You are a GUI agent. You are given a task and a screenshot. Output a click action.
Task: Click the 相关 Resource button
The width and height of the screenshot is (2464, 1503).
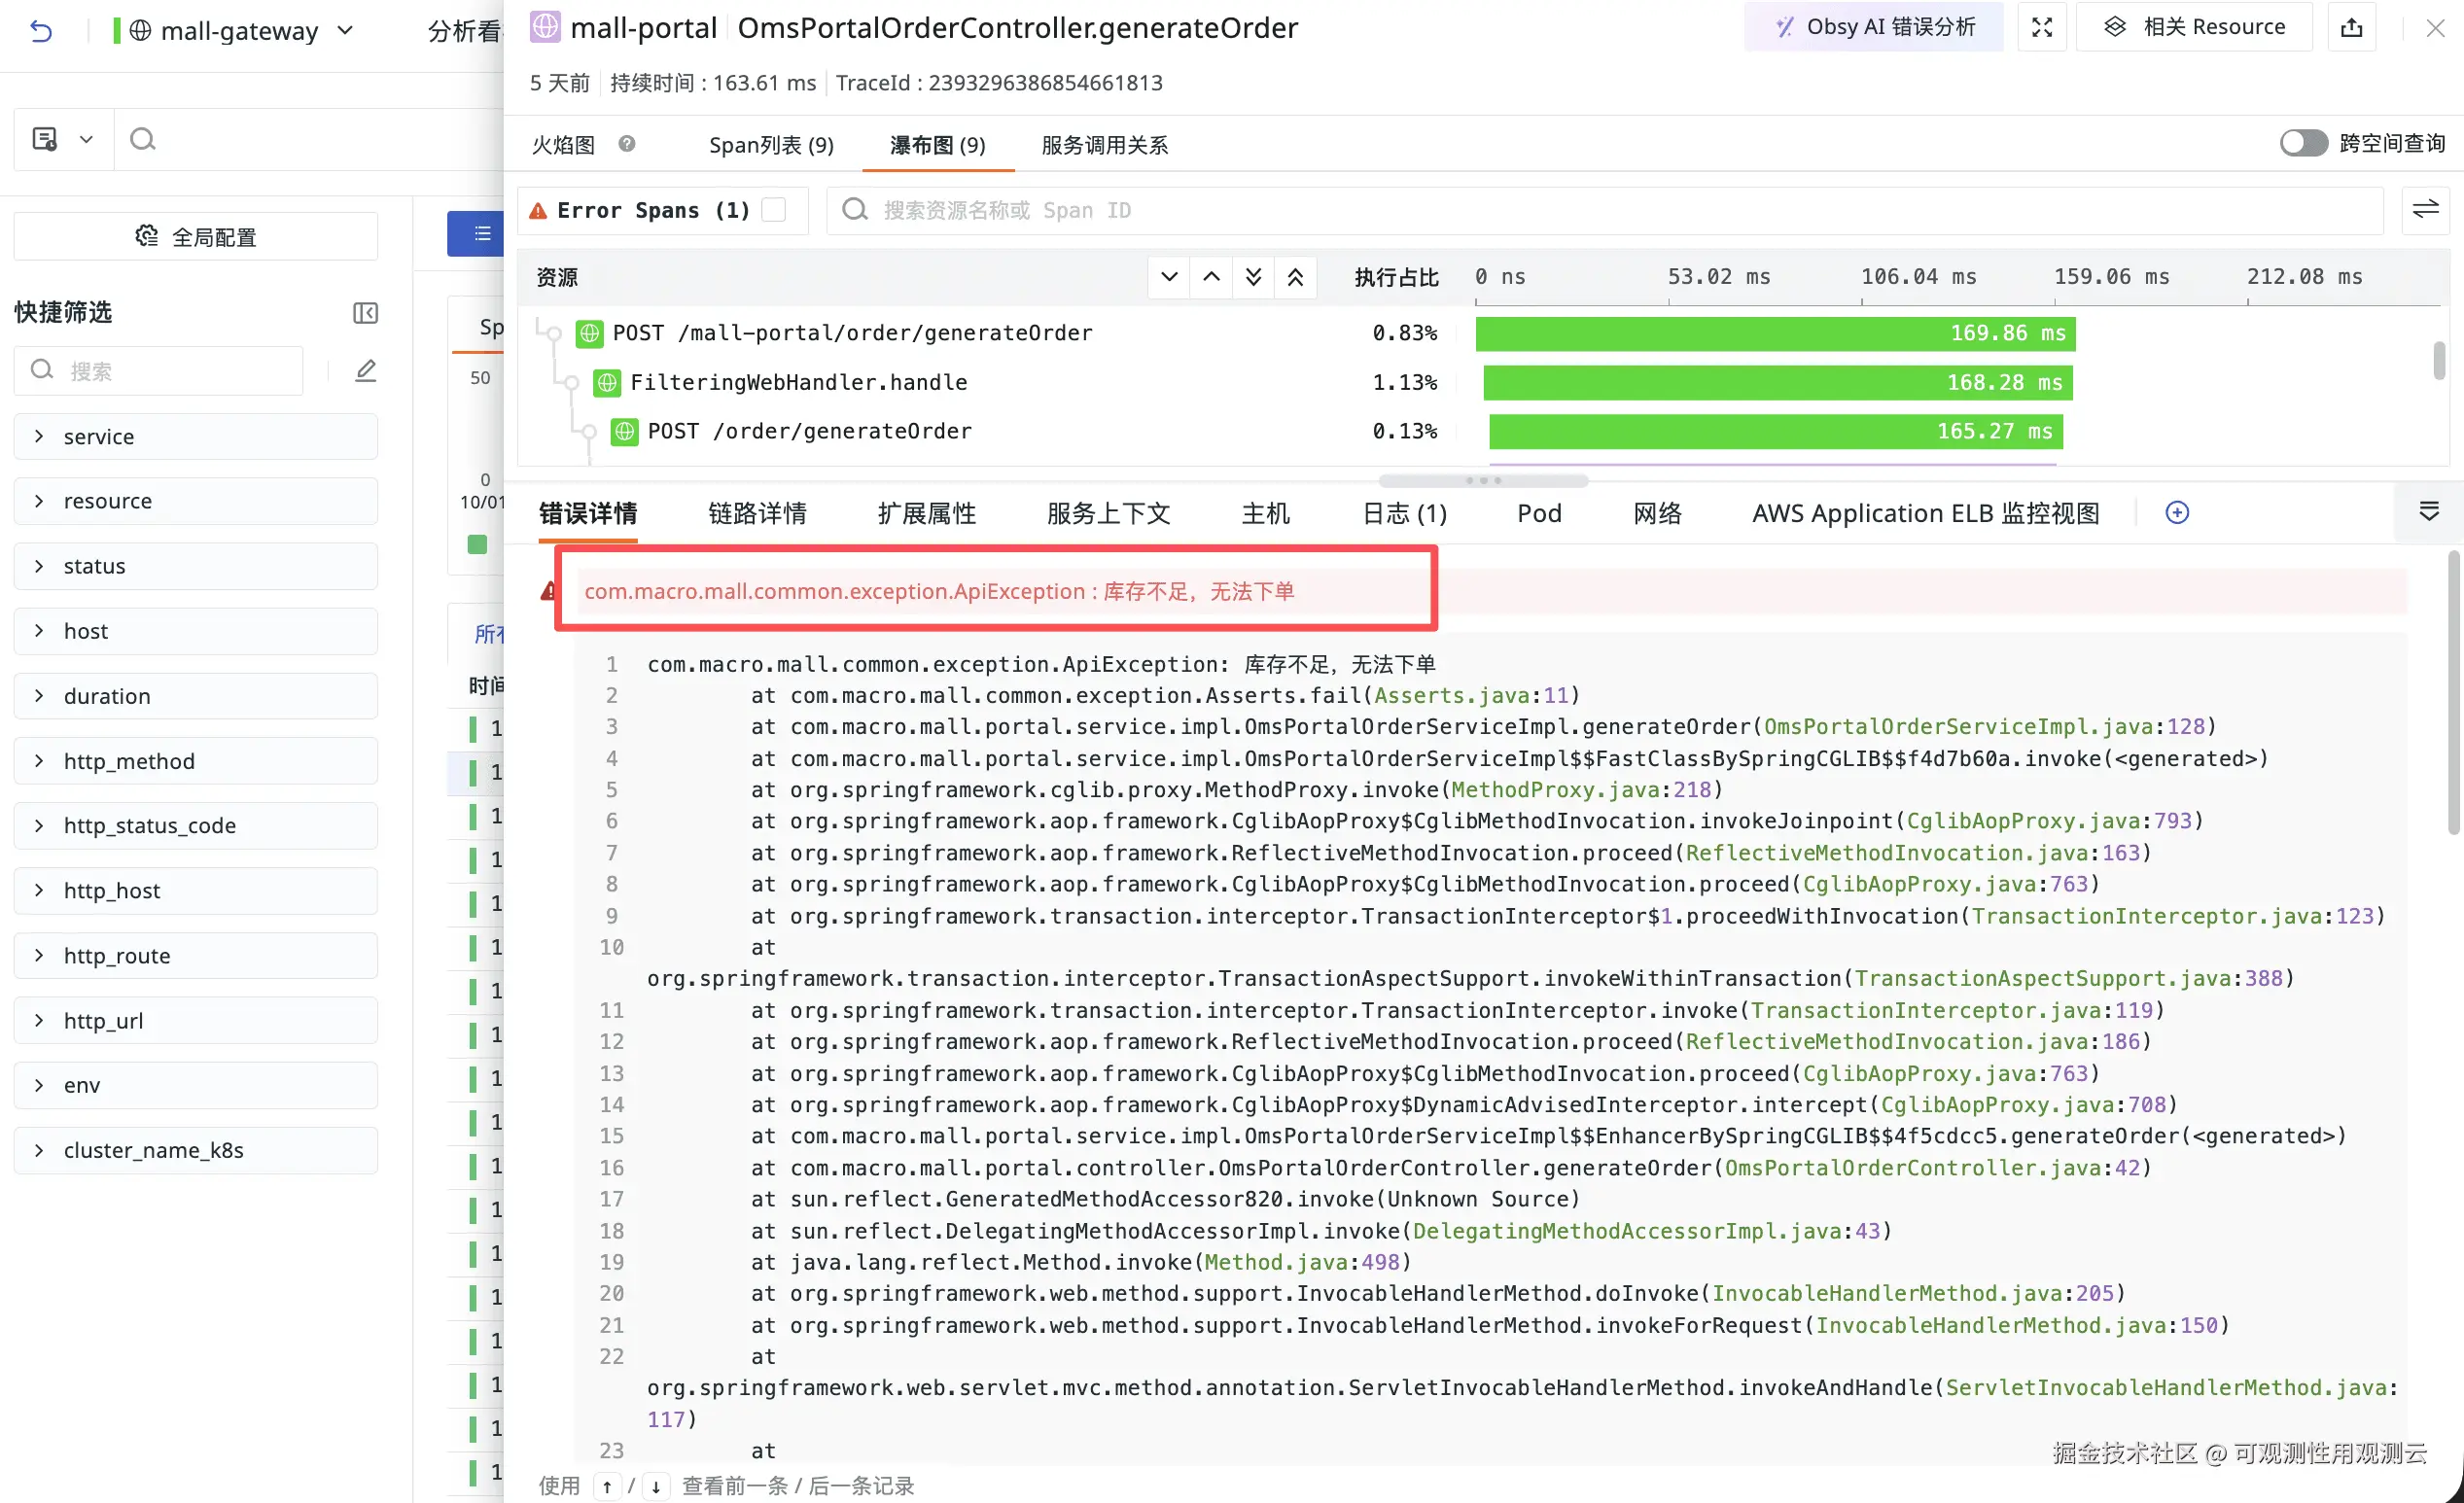point(2194,27)
